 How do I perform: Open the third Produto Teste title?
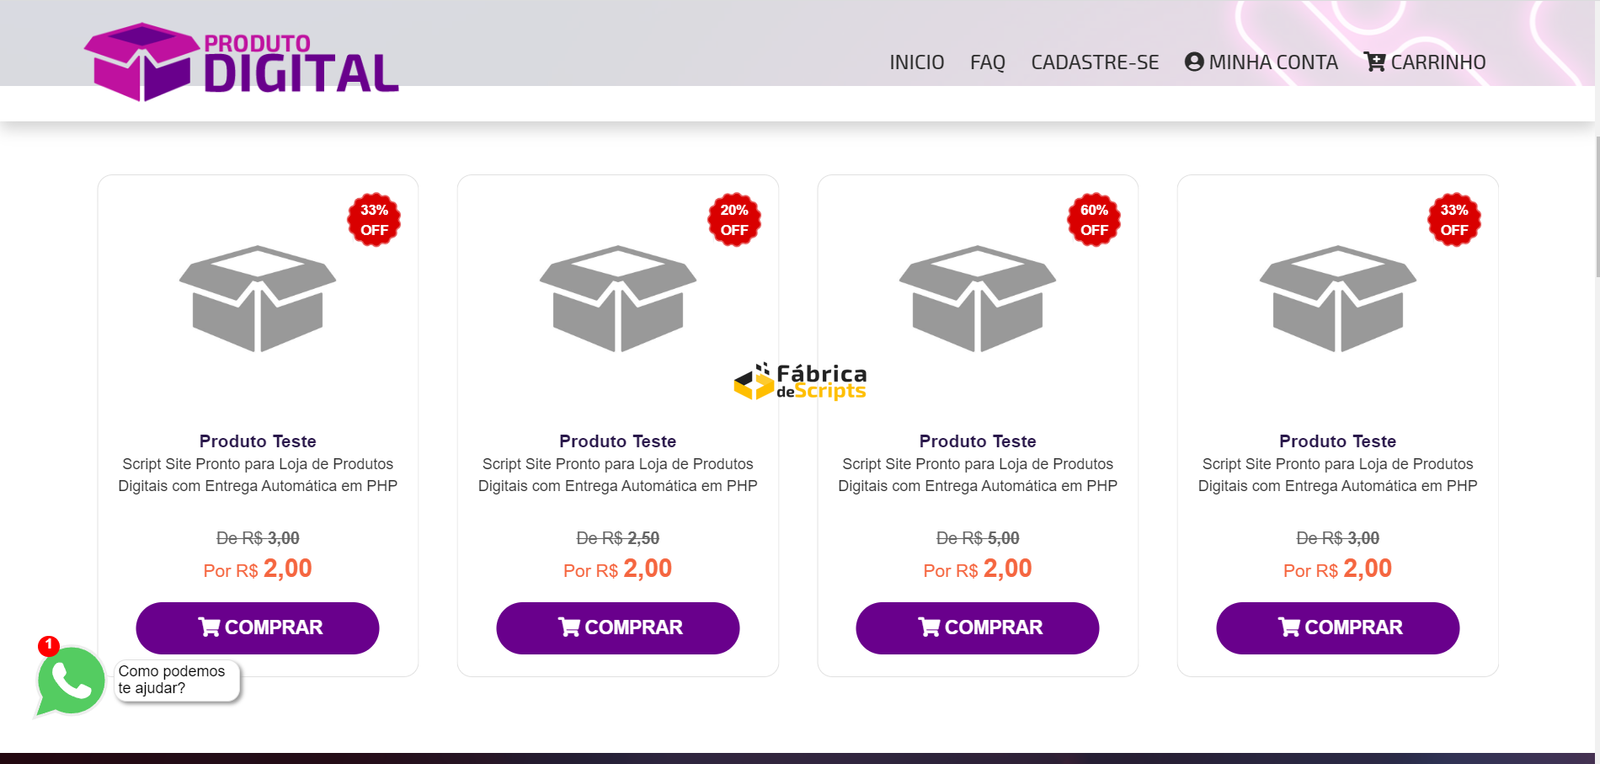(977, 441)
